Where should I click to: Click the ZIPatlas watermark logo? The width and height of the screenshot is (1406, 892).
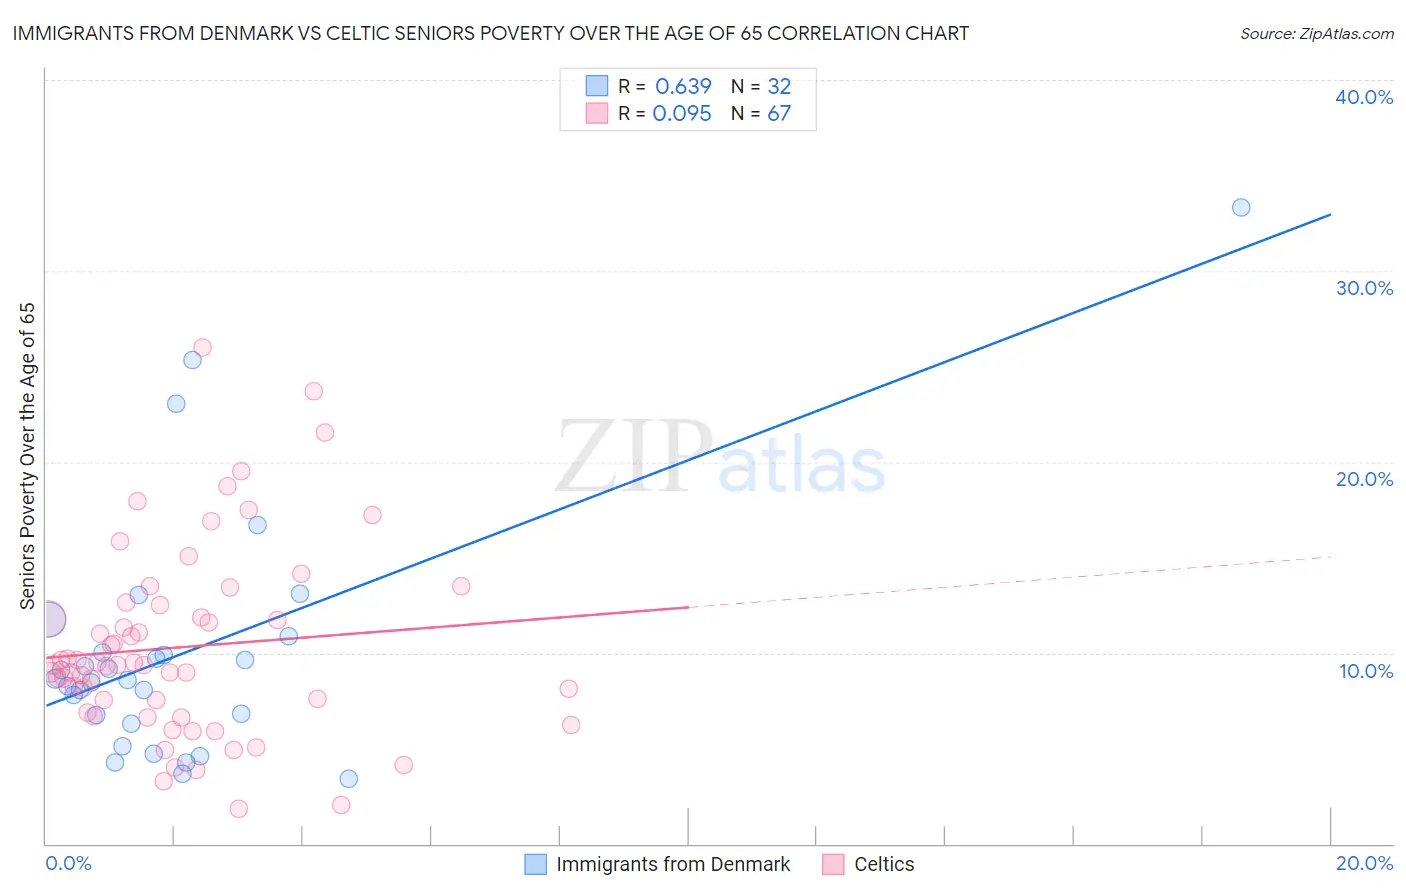click(720, 458)
